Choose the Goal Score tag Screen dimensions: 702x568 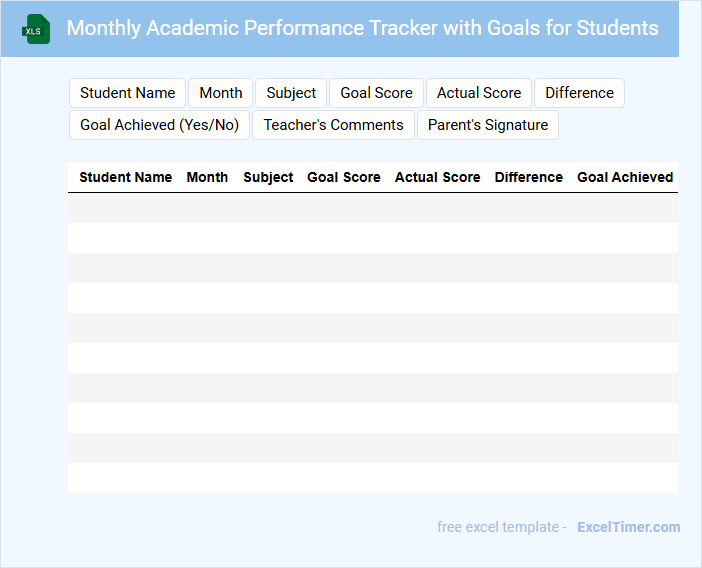click(x=376, y=93)
